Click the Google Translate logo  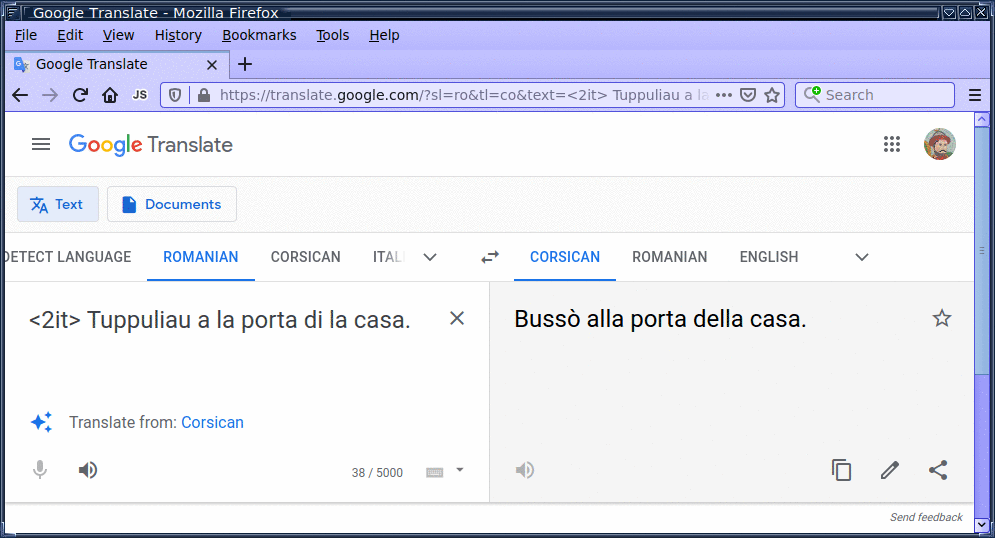click(151, 145)
